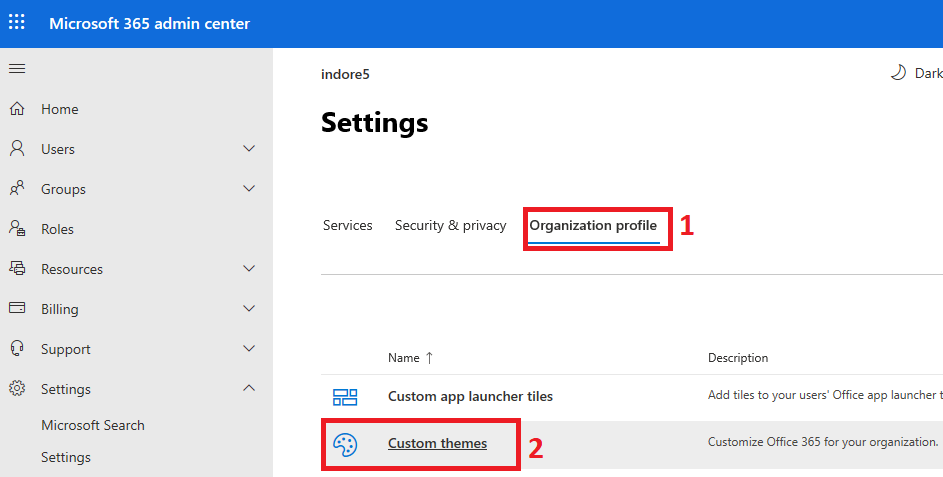This screenshot has width=943, height=477.
Task: Click the Support headset icon
Action: pos(17,349)
